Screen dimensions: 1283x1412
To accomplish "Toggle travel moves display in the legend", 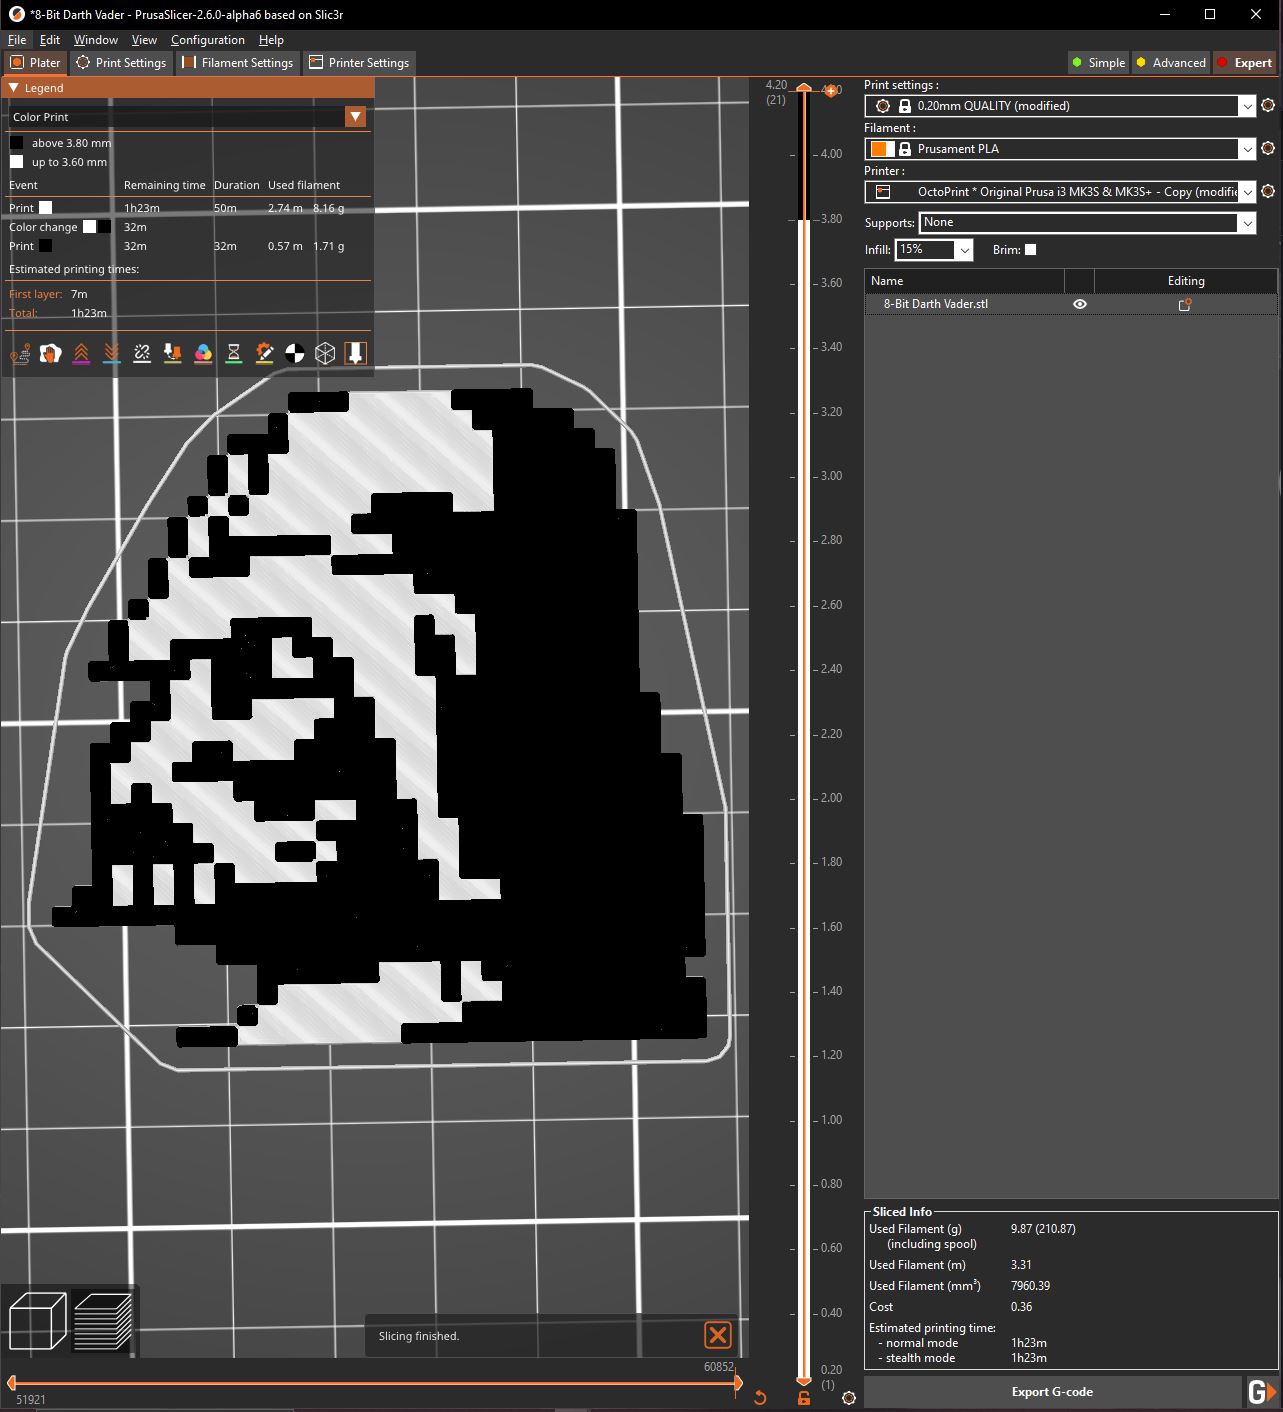I will click(x=20, y=352).
